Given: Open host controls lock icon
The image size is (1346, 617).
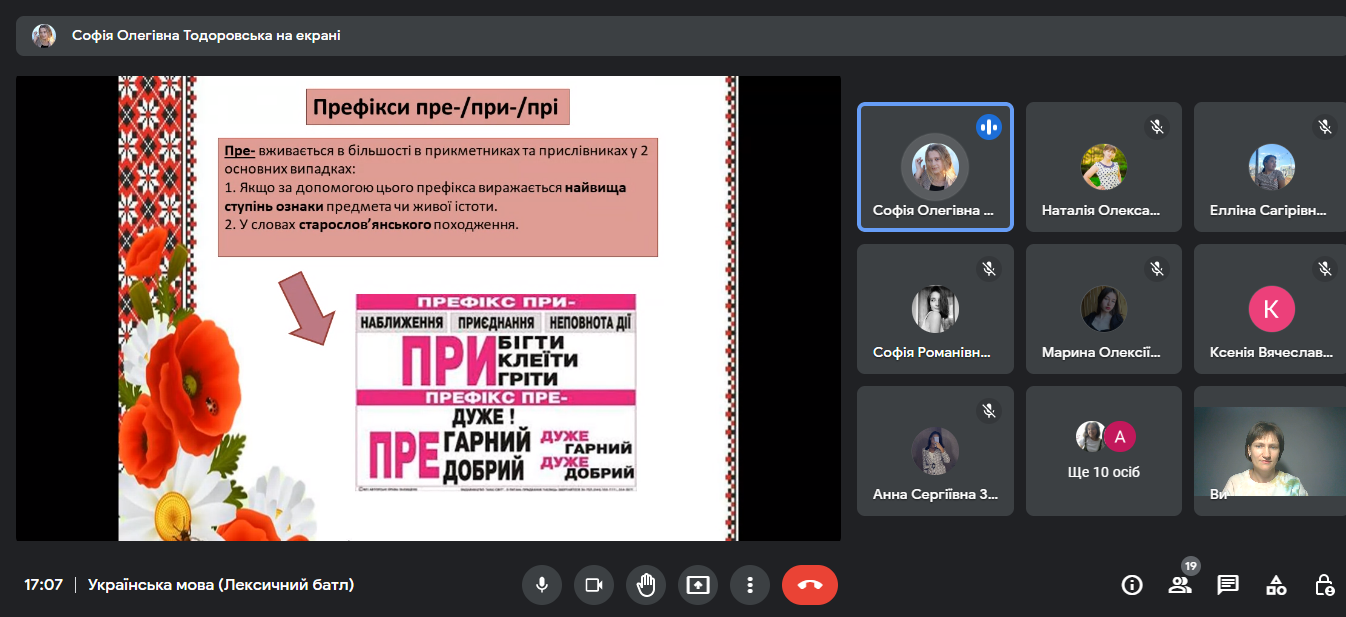Looking at the screenshot, I should click(1324, 585).
